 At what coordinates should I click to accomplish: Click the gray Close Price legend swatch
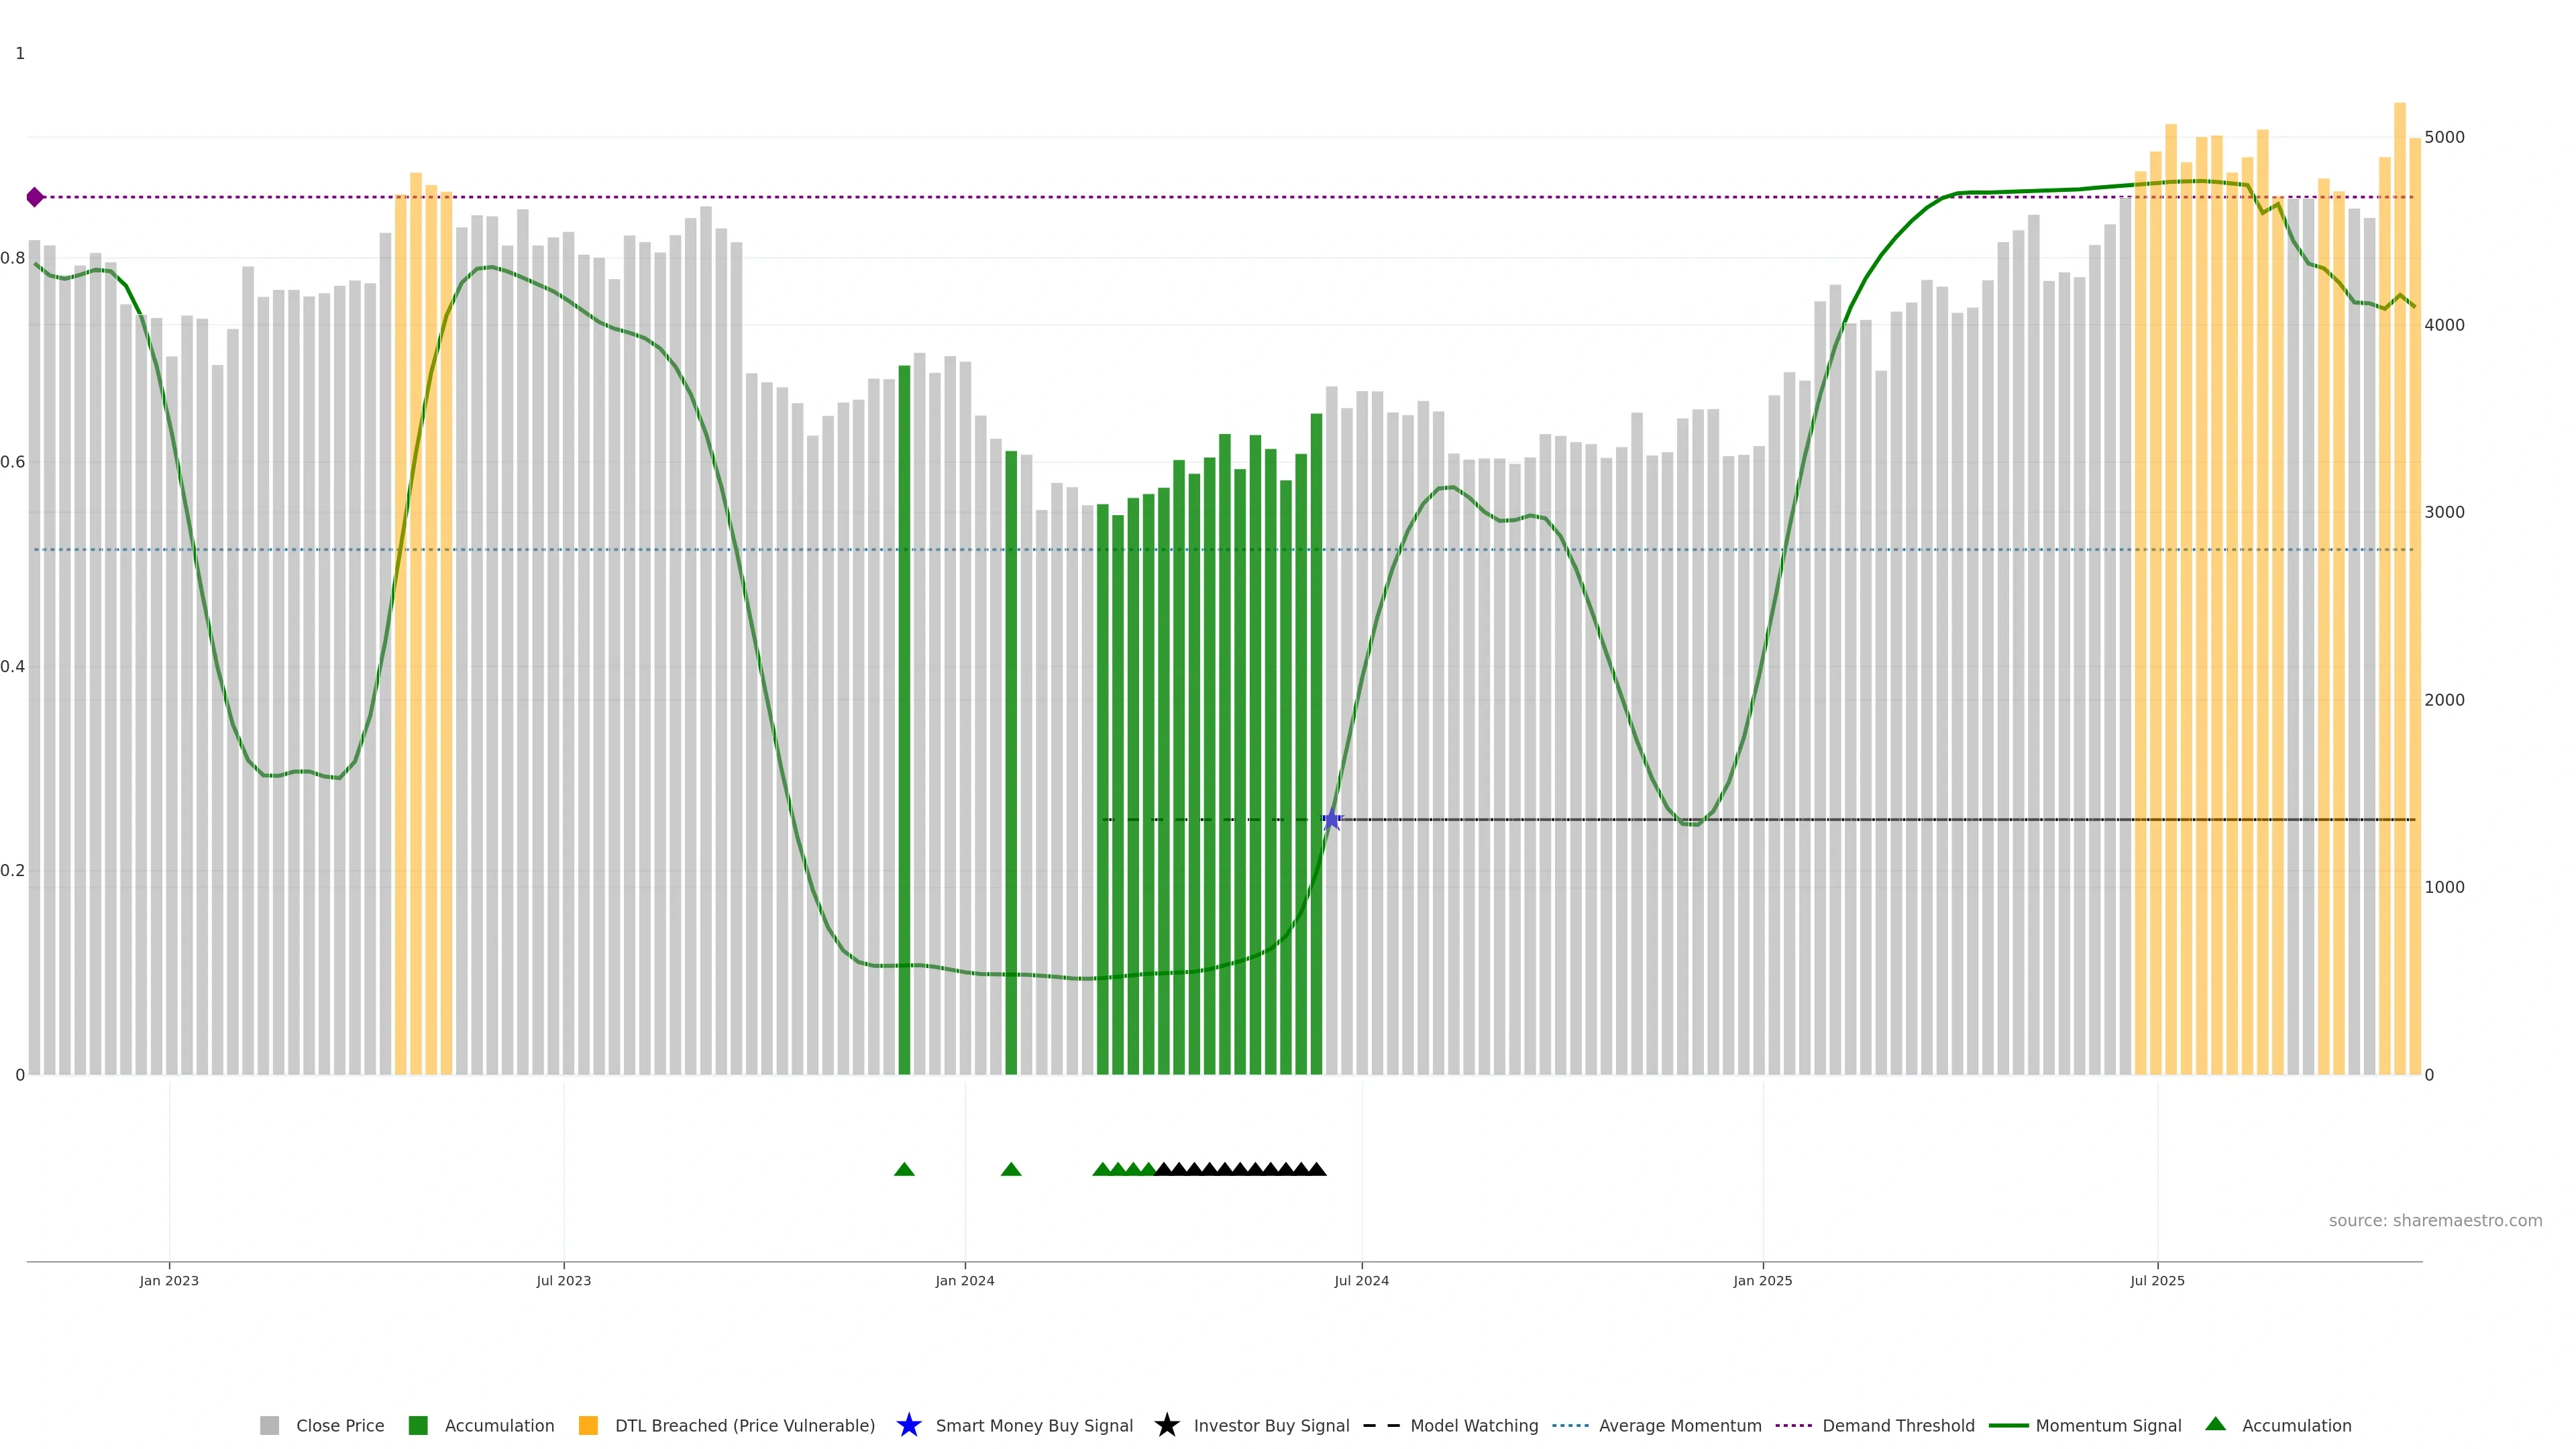point(269,1426)
